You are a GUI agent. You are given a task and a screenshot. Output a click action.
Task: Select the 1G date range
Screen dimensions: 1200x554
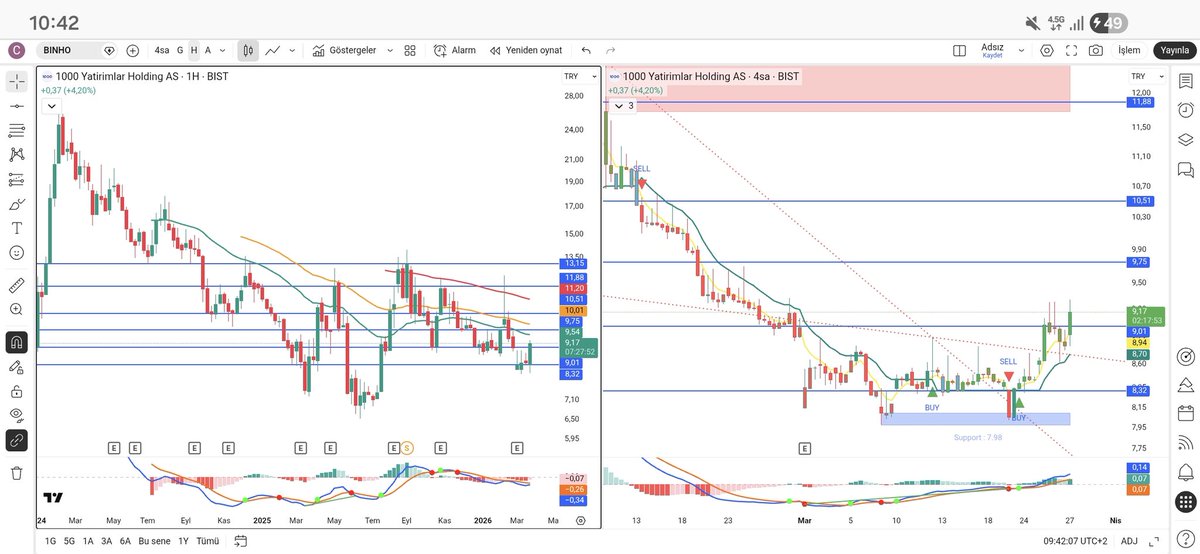click(50, 541)
